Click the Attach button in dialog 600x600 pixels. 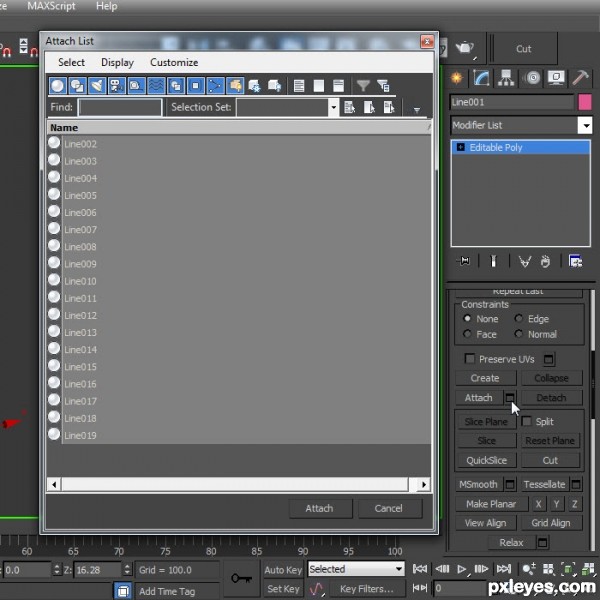[320, 508]
